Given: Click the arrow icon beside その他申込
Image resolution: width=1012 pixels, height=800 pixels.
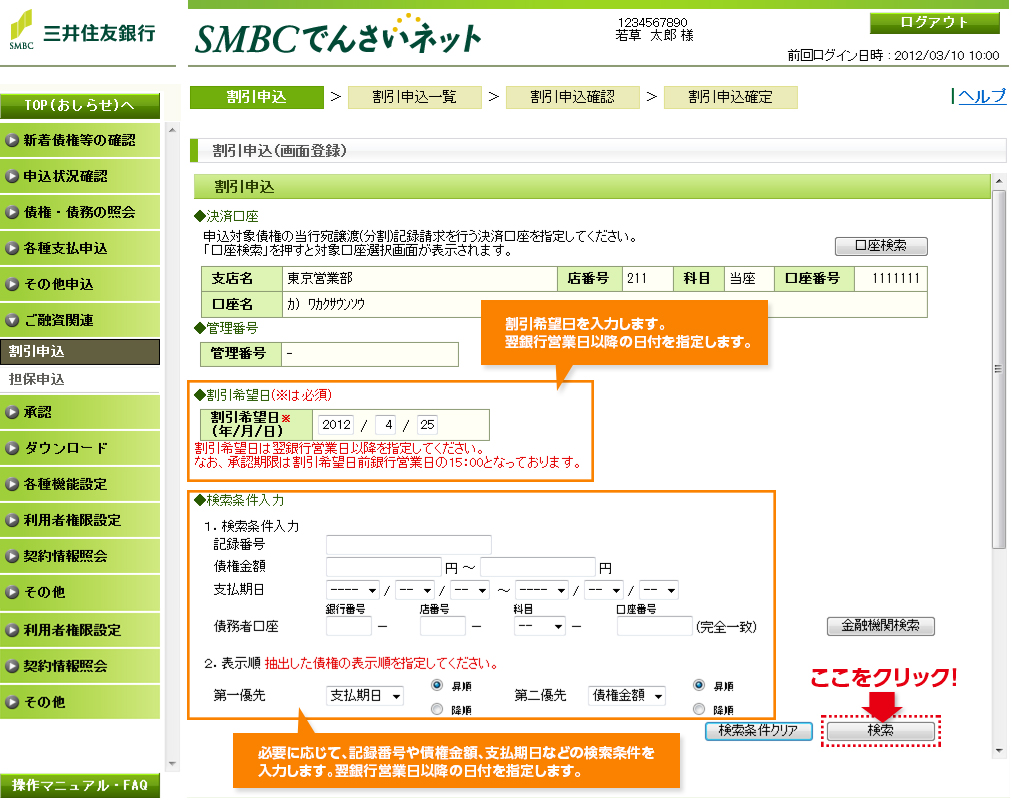Looking at the screenshot, I should click(12, 284).
